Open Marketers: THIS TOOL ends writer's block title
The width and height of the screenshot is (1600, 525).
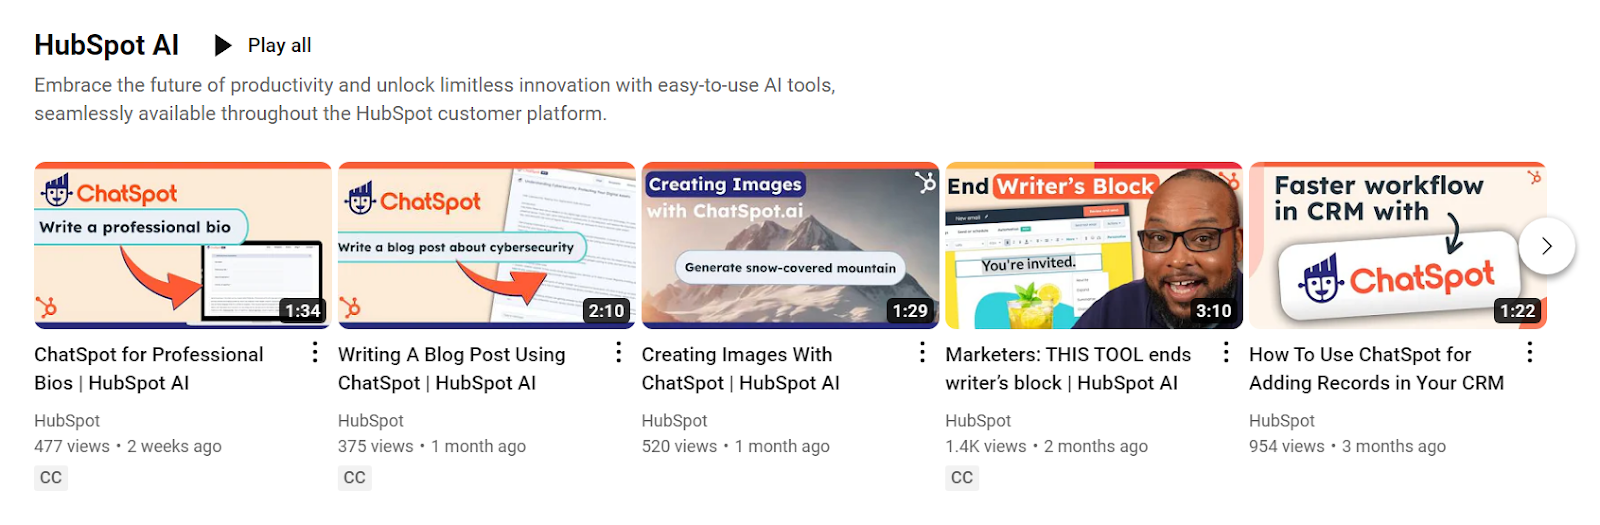[1068, 368]
